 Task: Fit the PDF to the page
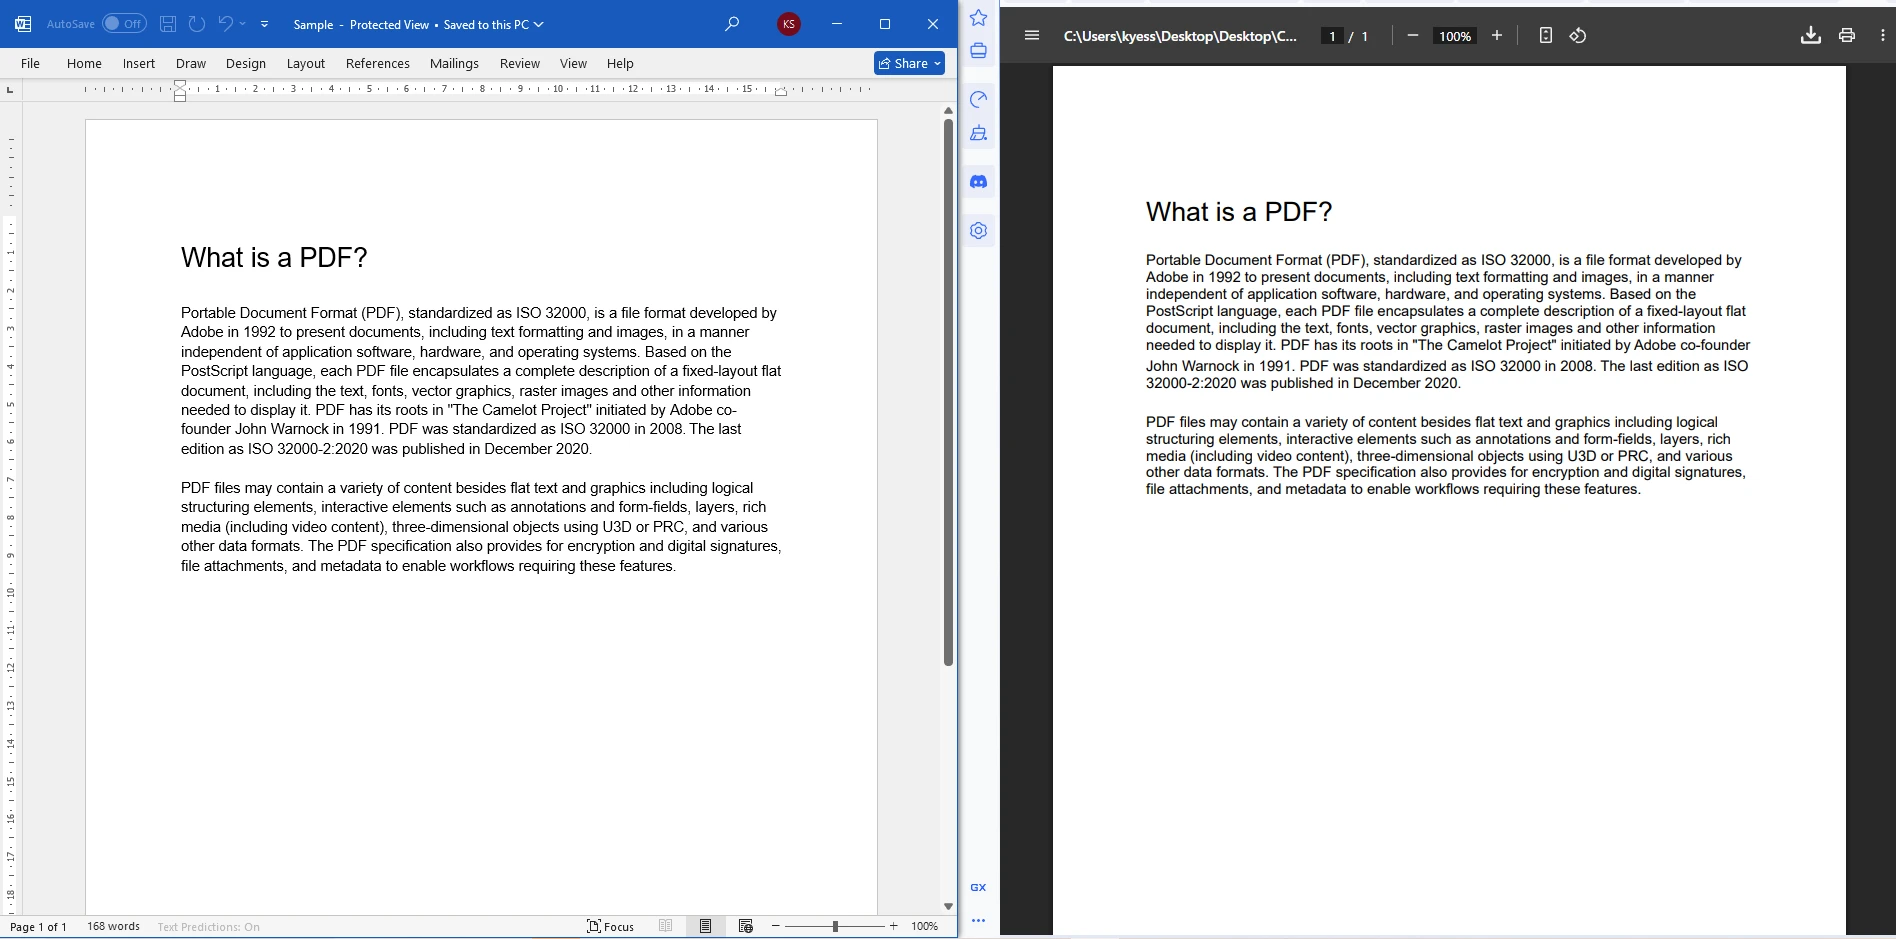click(1545, 36)
